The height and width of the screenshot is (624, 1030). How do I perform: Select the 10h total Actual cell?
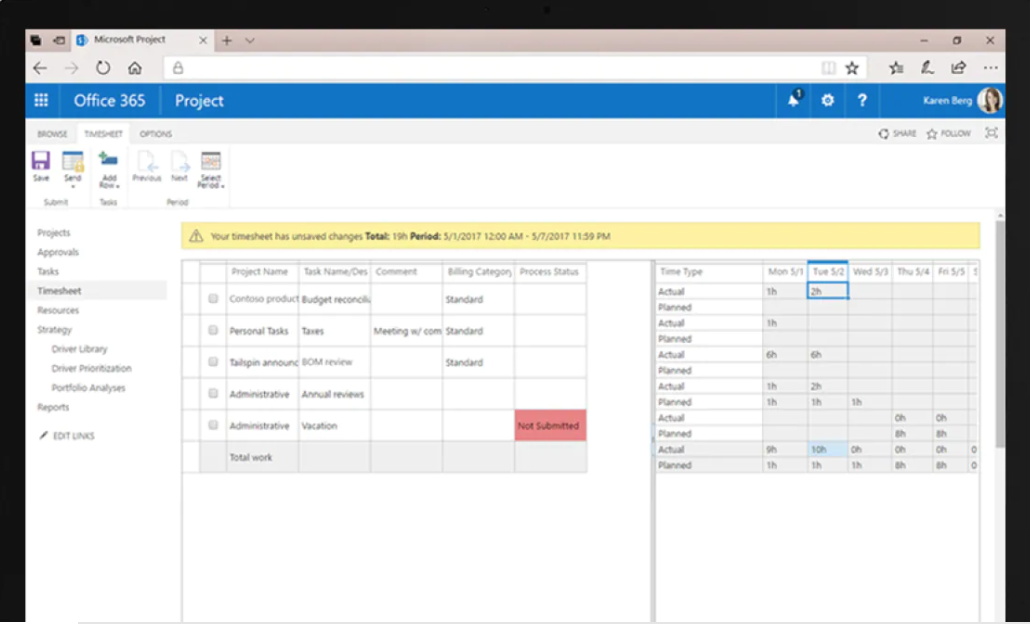point(828,449)
